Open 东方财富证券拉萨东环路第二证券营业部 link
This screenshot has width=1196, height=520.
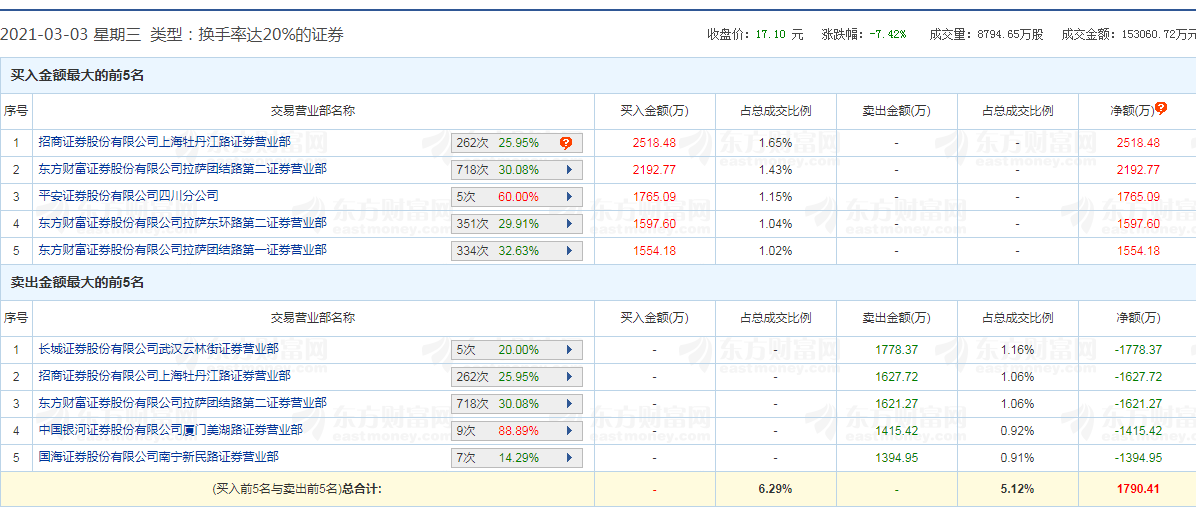pos(182,223)
